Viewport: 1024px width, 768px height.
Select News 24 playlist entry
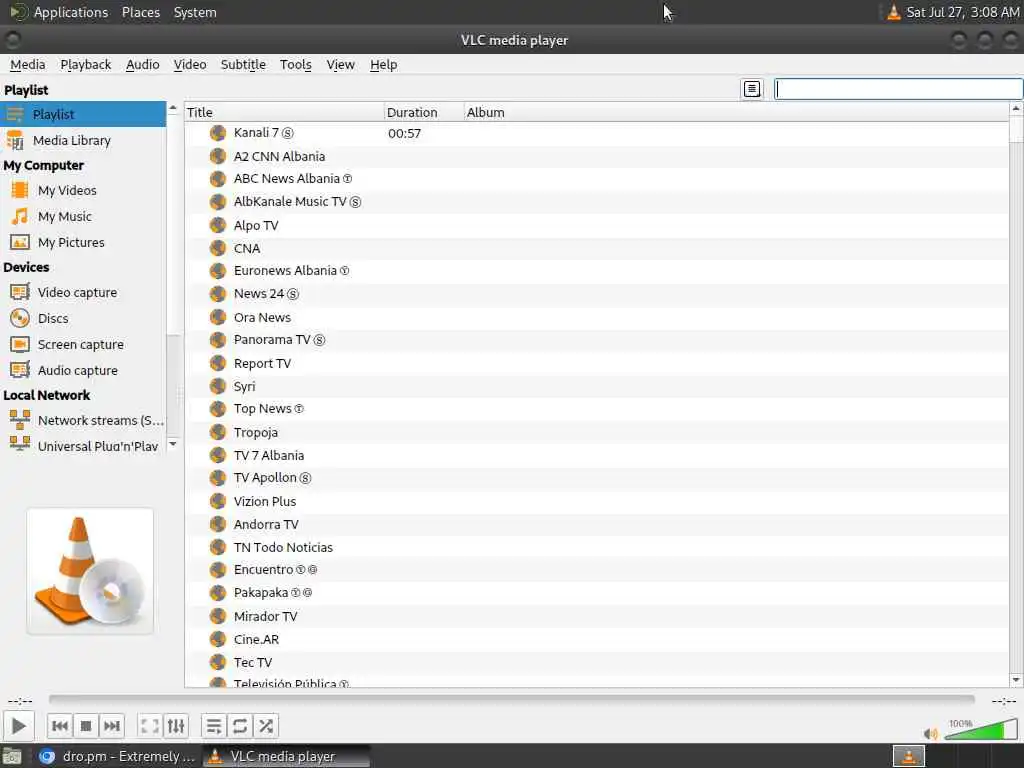[596, 294]
